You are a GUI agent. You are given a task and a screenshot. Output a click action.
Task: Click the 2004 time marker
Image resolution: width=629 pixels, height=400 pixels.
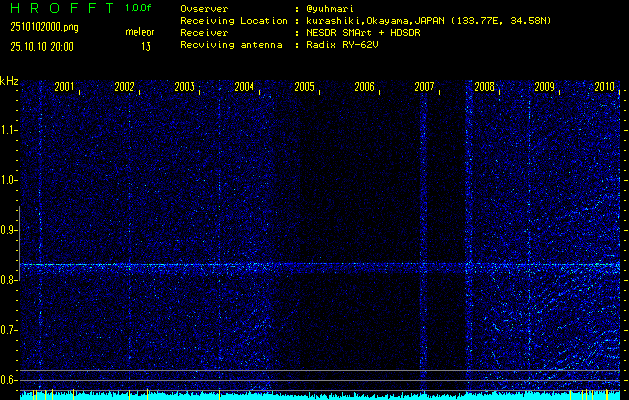(244, 87)
